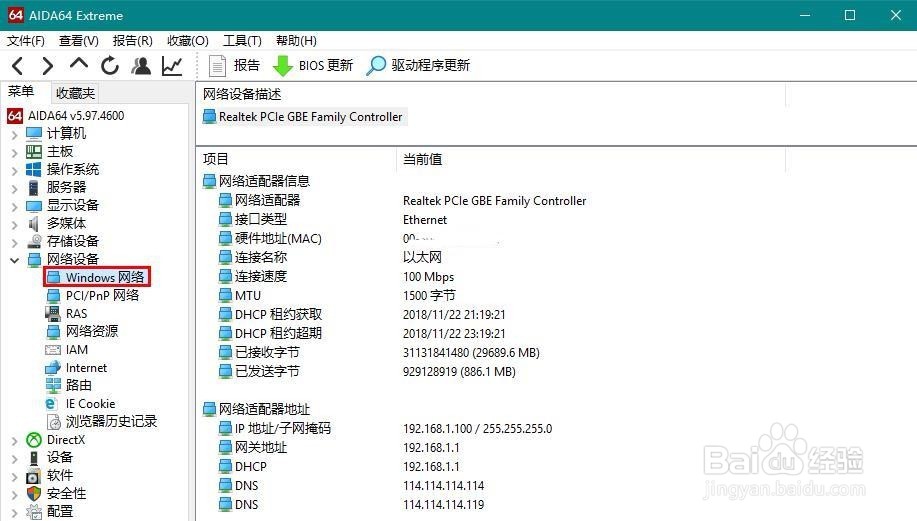Click the 驱动程序更新 toolbar button
This screenshot has width=917, height=521.
pyautogui.click(x=418, y=65)
